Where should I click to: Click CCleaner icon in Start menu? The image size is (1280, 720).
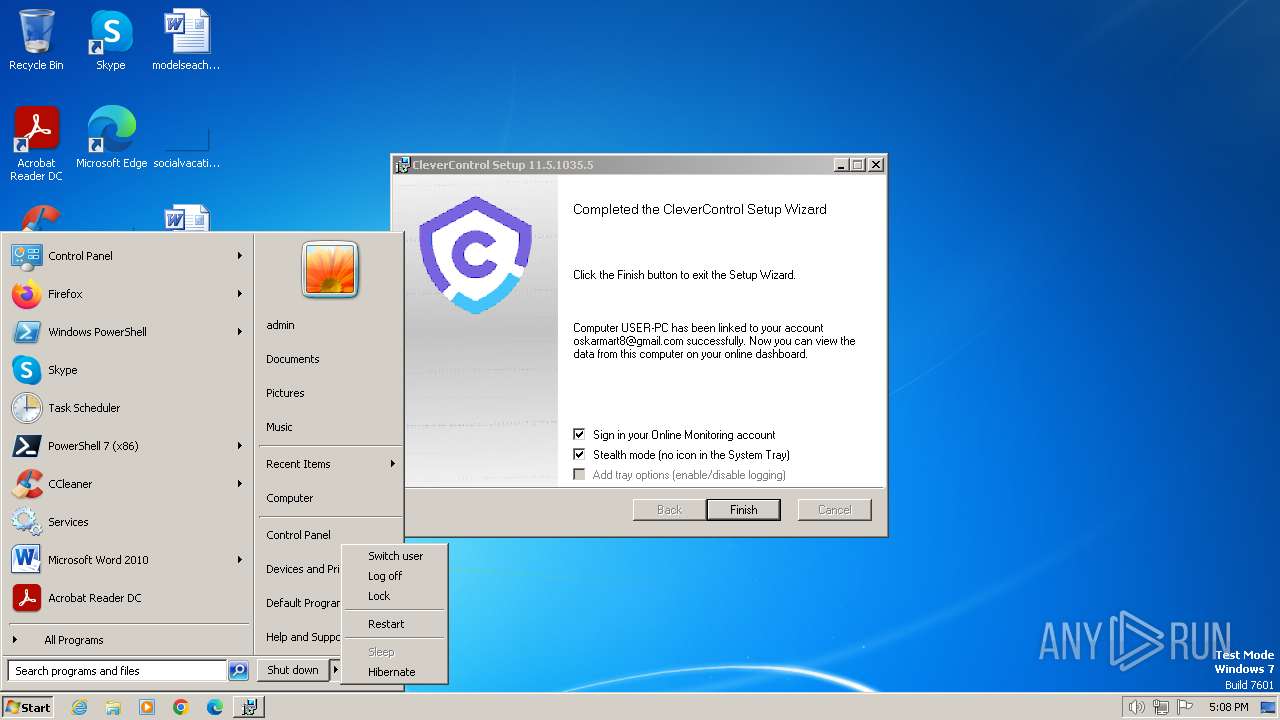point(27,484)
